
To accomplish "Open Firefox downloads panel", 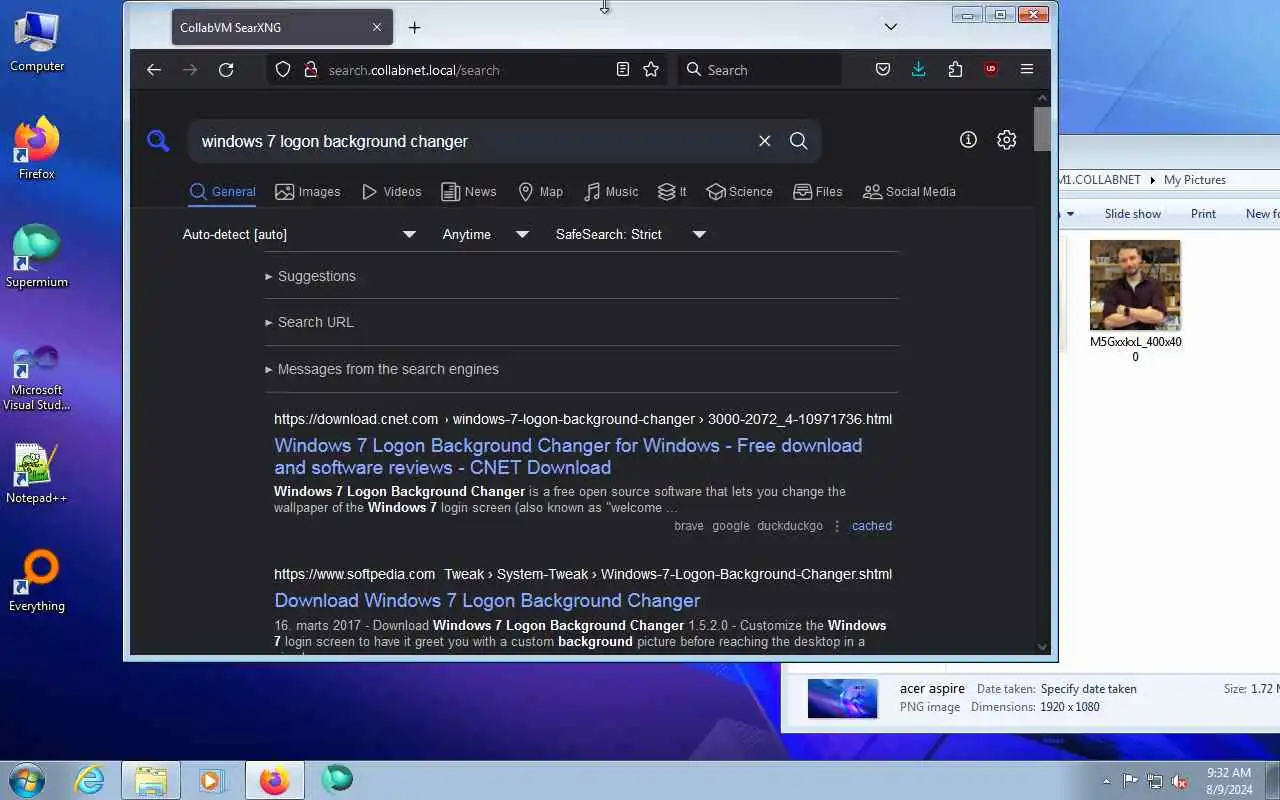I will 919,70.
